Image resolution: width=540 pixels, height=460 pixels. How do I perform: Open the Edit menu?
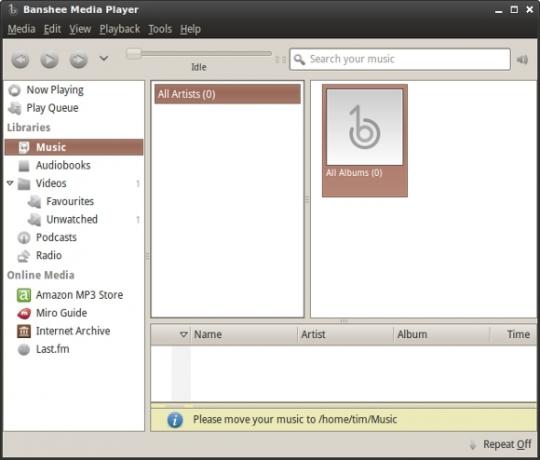coord(52,29)
